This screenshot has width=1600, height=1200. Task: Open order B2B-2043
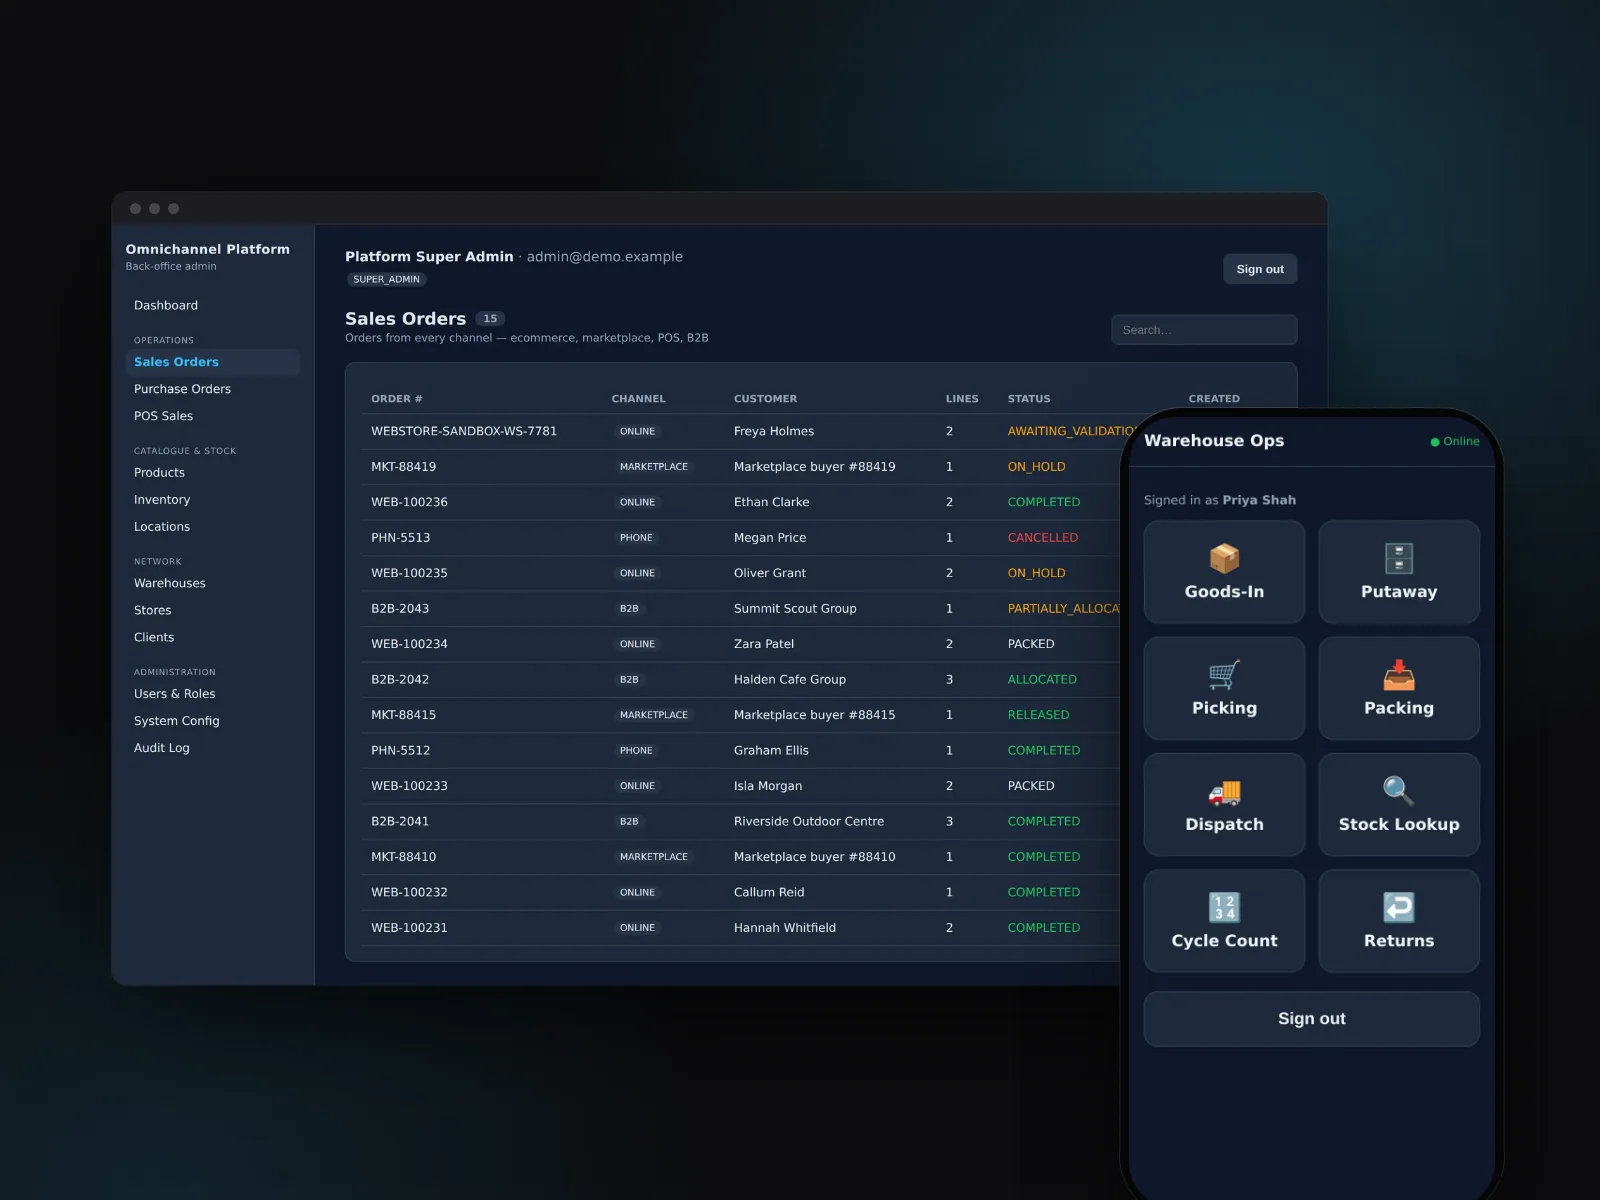pos(400,609)
